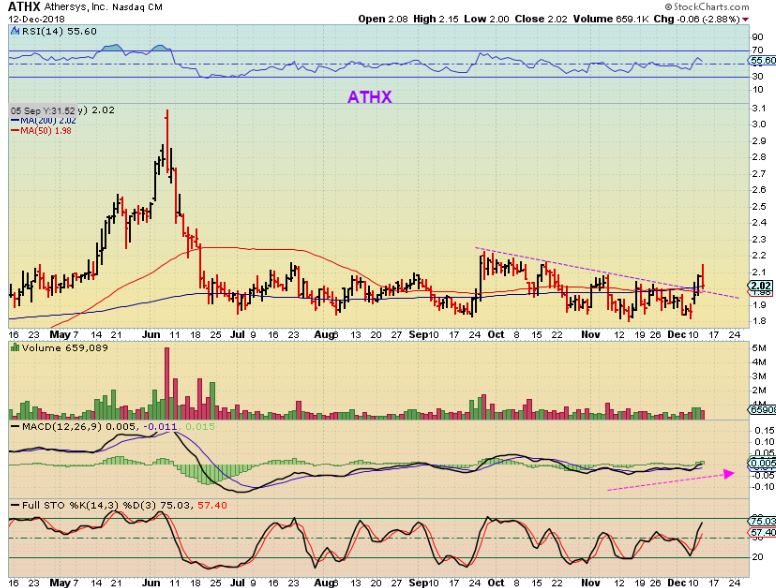Image resolution: width=776 pixels, height=588 pixels.
Task: Click the 0.15 MACD scale label
Action: [764, 430]
